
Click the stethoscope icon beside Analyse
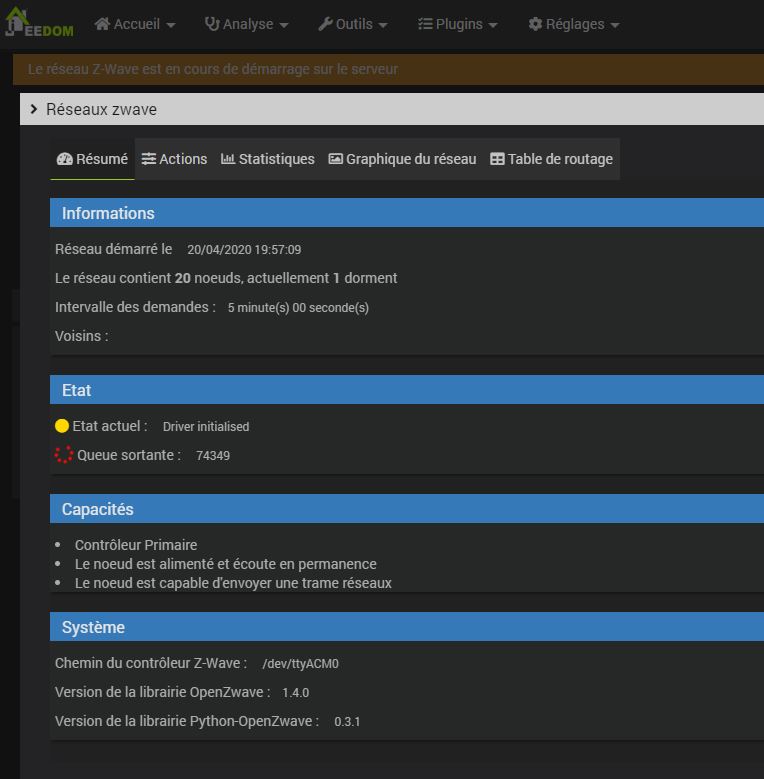(212, 24)
